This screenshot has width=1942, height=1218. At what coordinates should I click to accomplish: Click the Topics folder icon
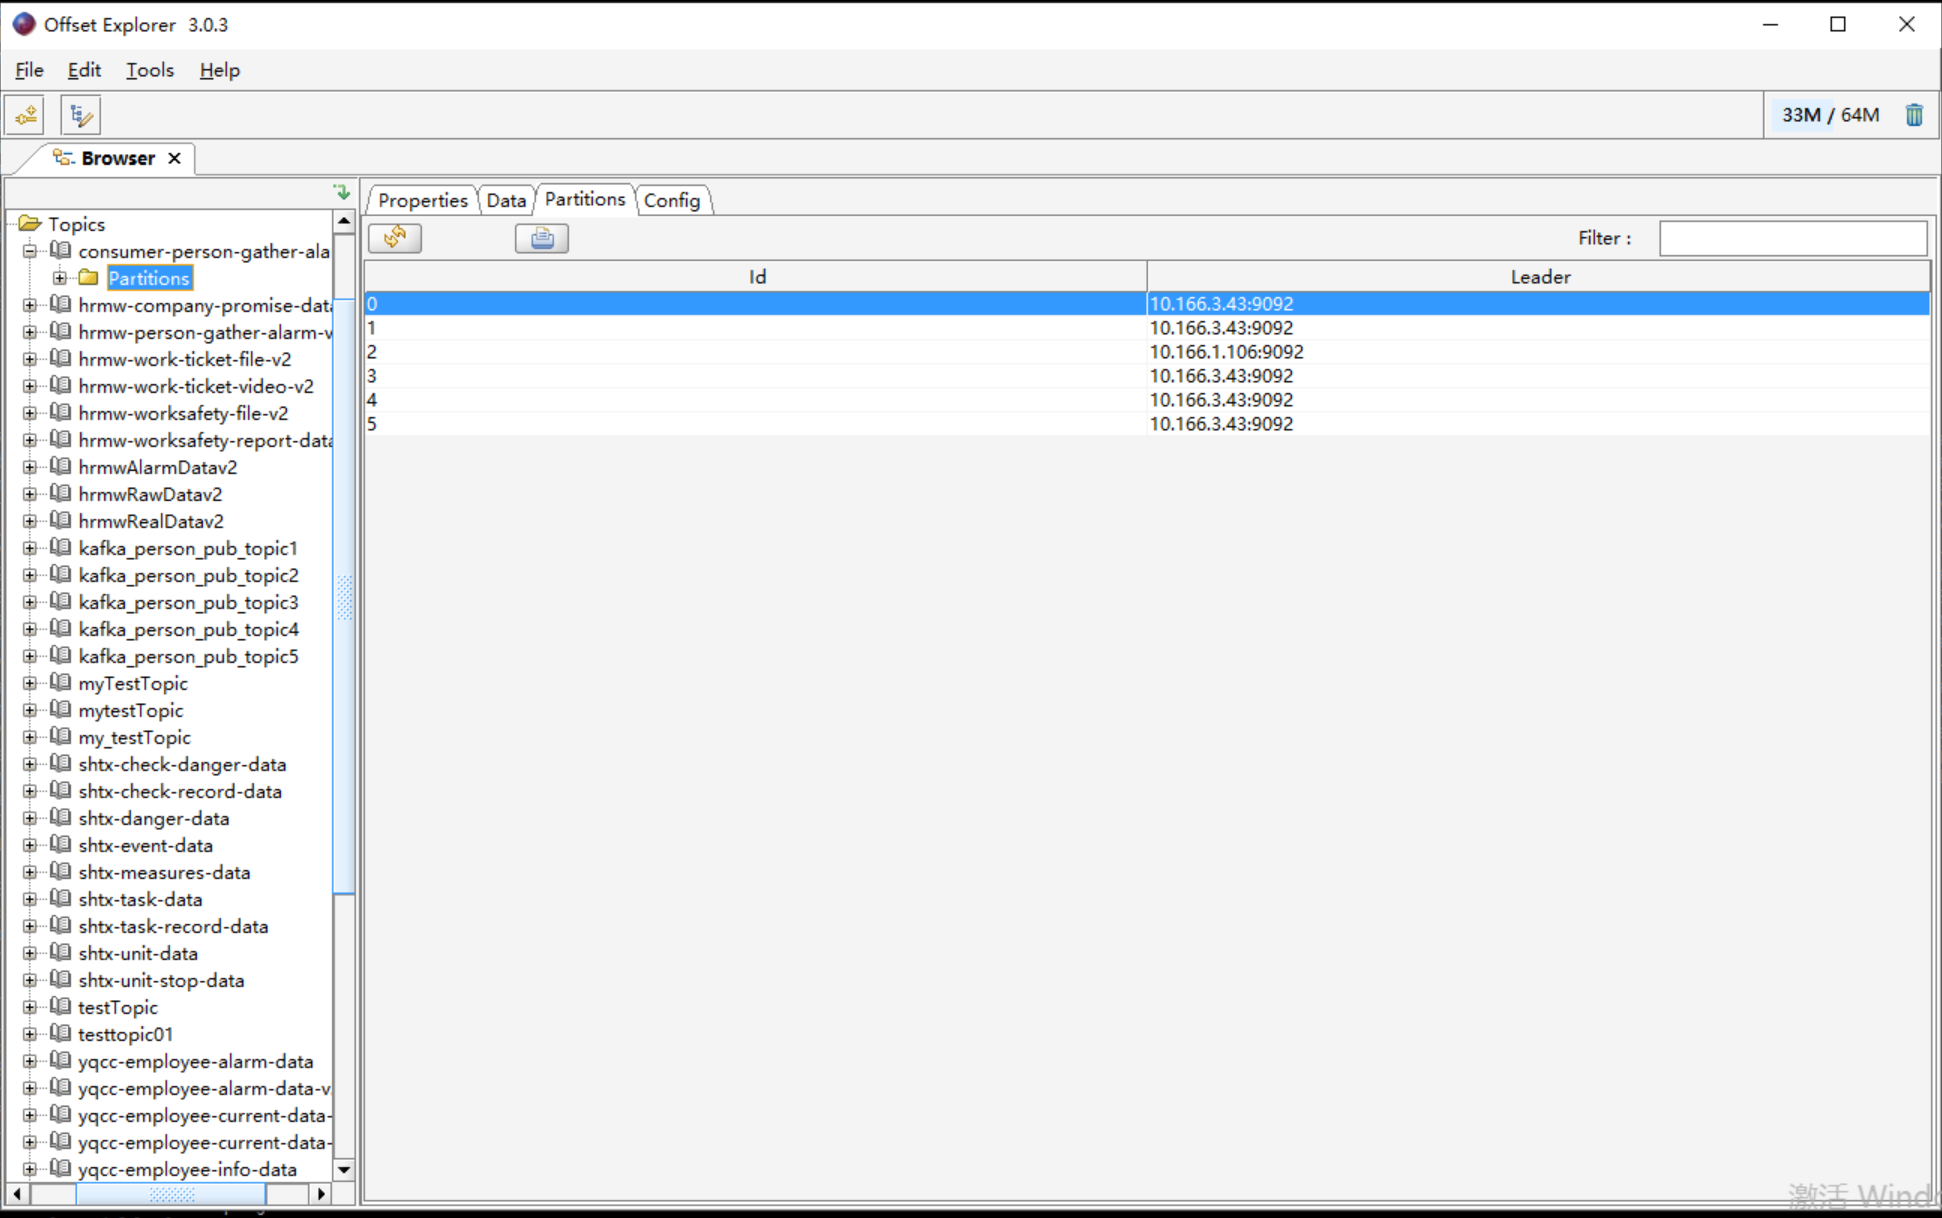29,224
